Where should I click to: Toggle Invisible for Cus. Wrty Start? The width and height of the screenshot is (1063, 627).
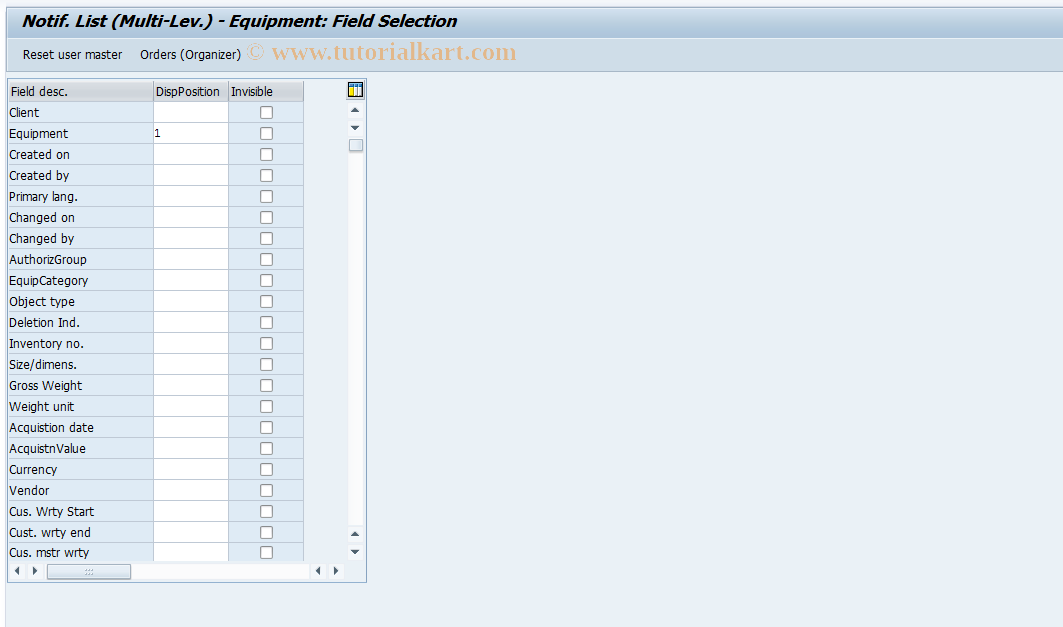click(266, 512)
